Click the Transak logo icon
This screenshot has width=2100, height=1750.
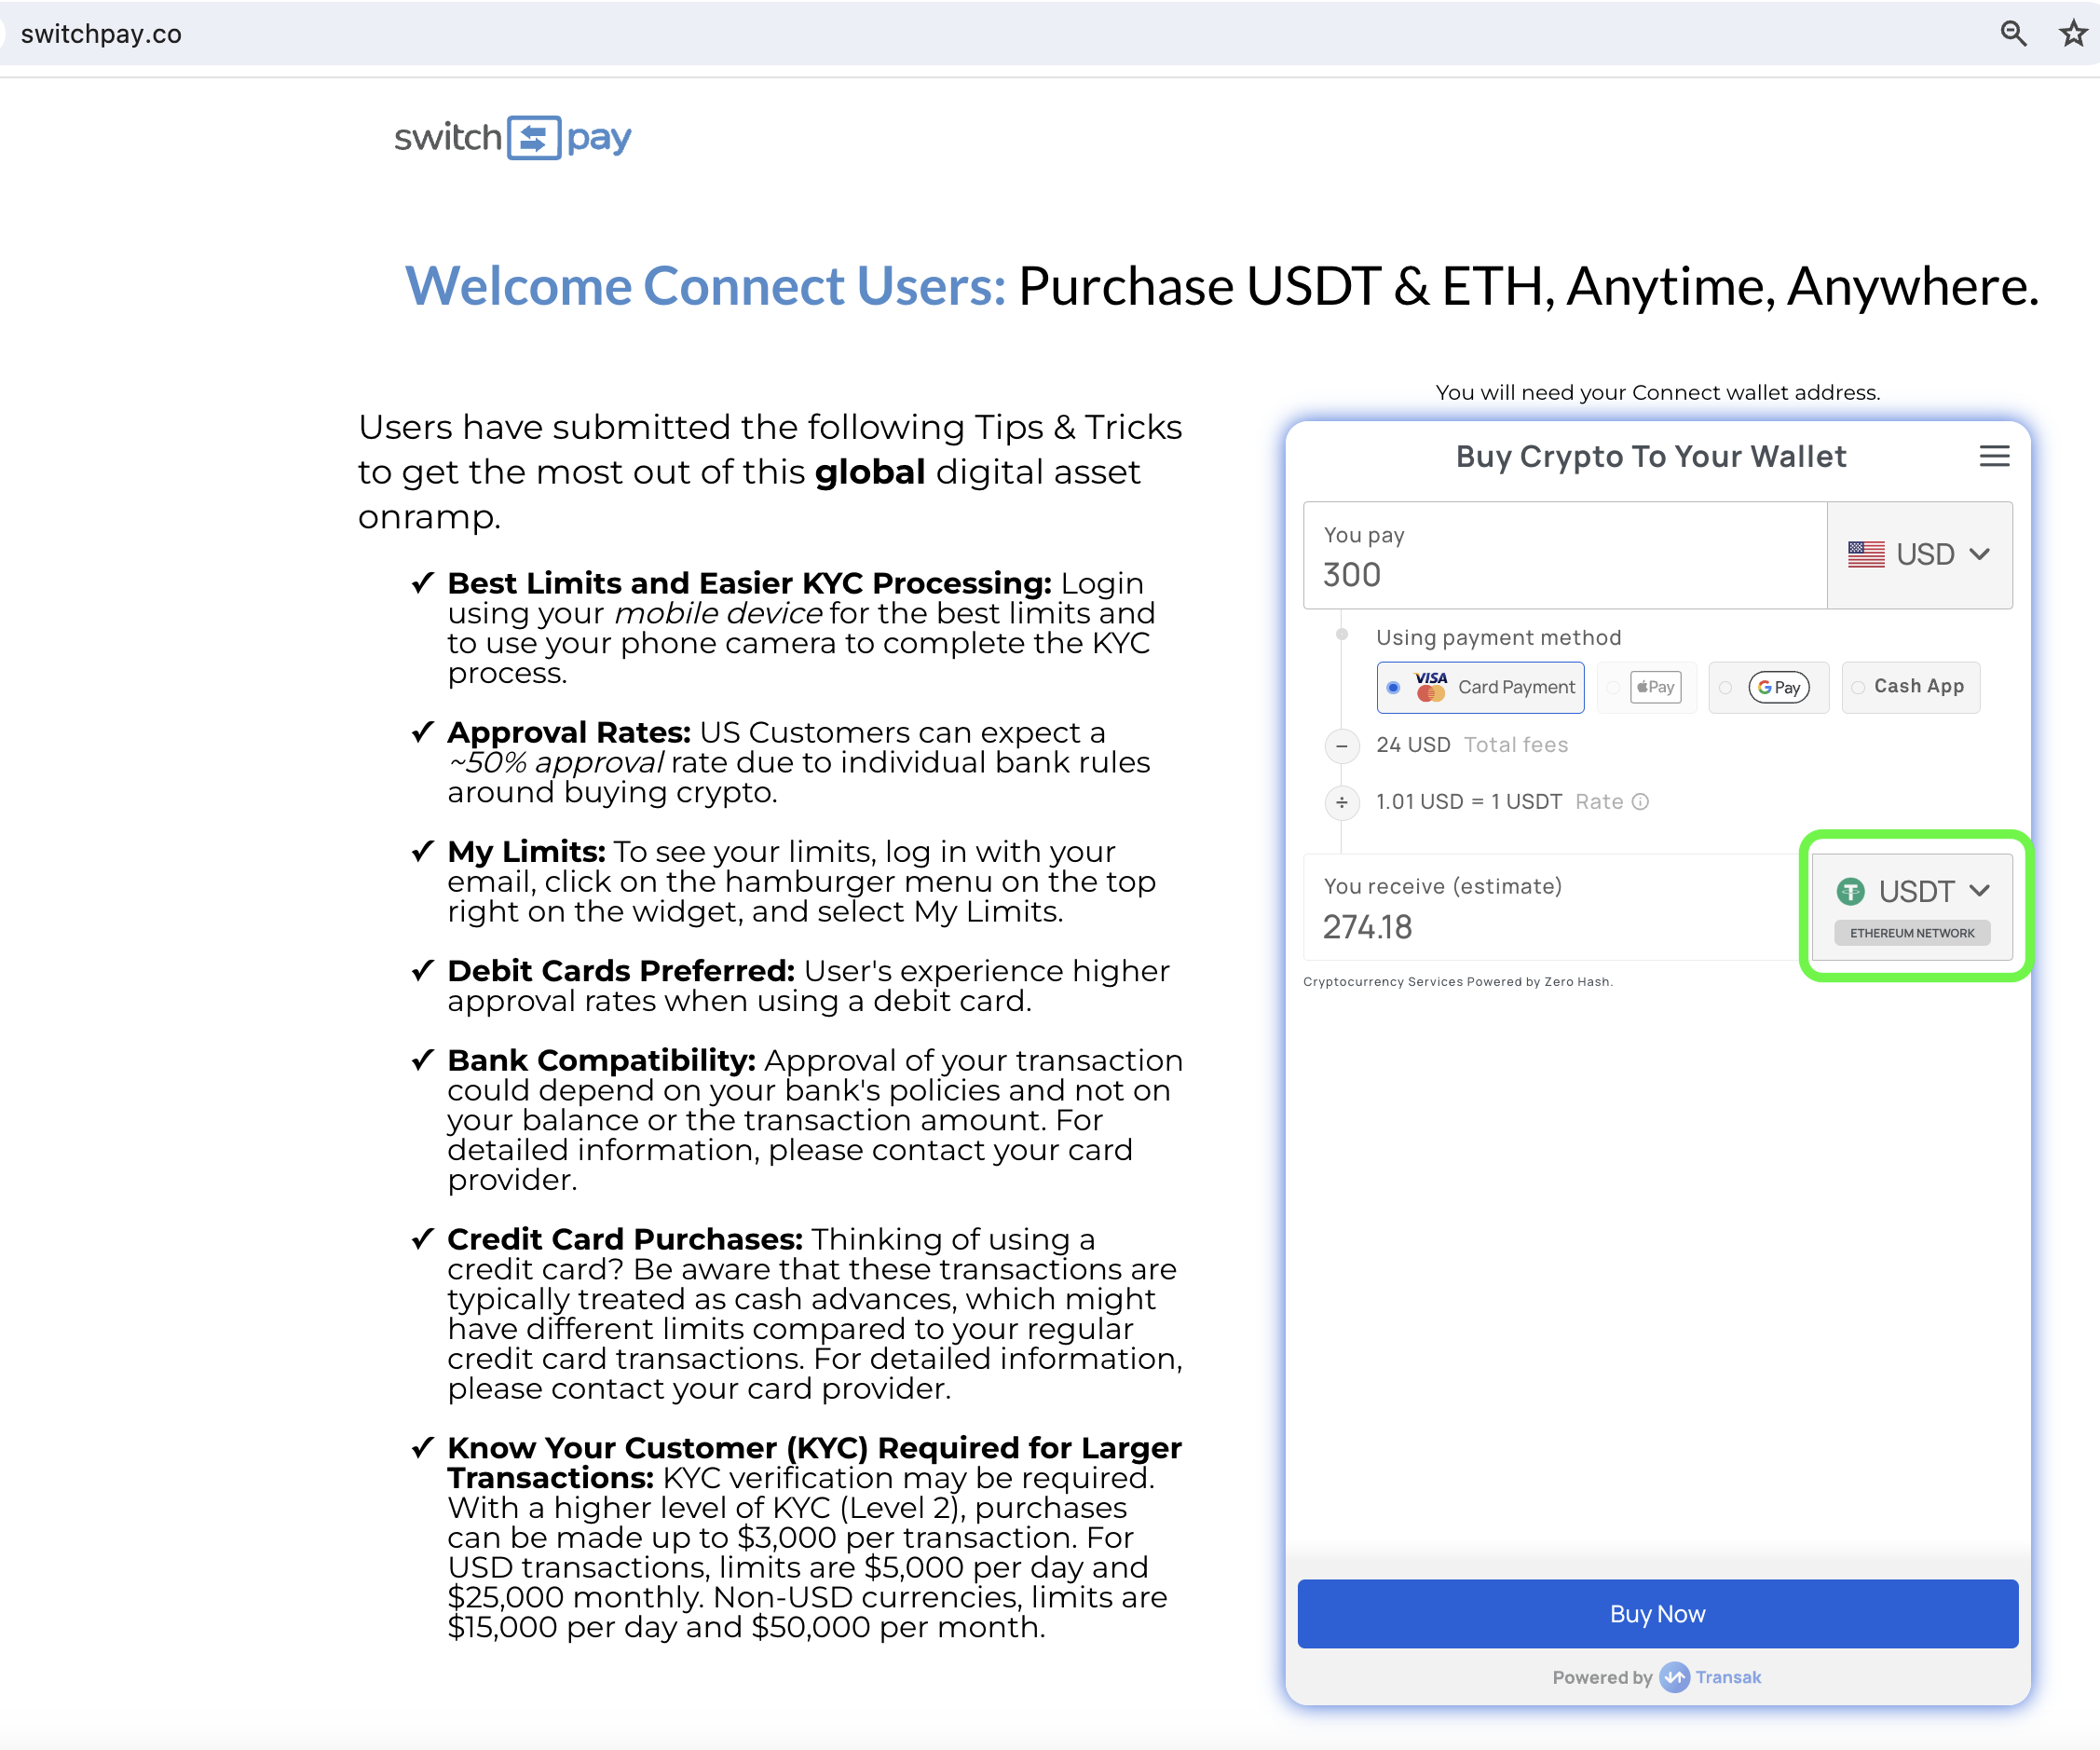click(1675, 1677)
